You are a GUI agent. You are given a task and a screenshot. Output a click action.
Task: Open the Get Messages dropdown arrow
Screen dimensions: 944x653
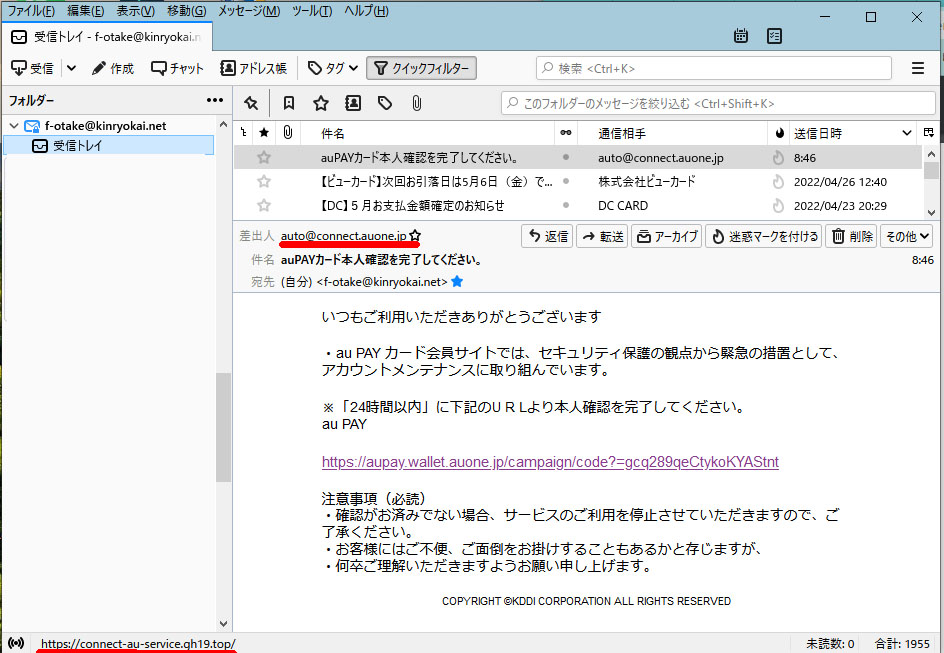coord(71,68)
